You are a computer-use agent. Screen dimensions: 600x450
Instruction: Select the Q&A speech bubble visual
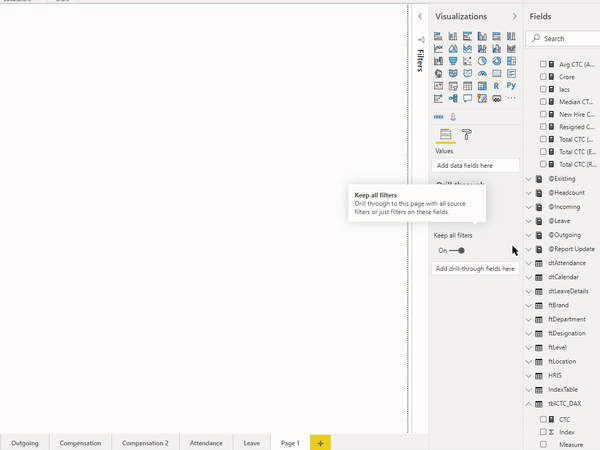point(467,98)
